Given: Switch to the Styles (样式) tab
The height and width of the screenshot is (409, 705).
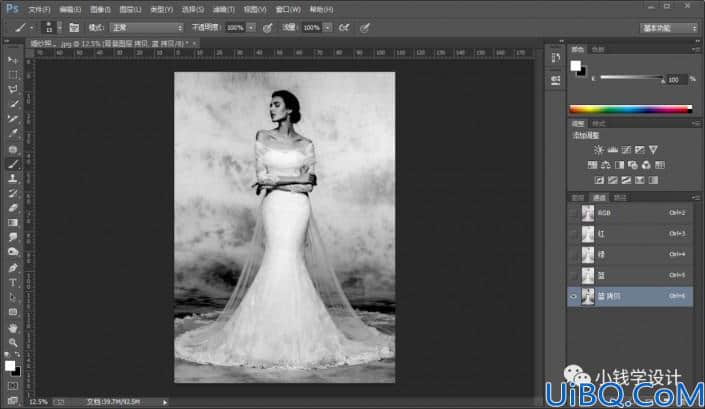Looking at the screenshot, I should coord(598,124).
